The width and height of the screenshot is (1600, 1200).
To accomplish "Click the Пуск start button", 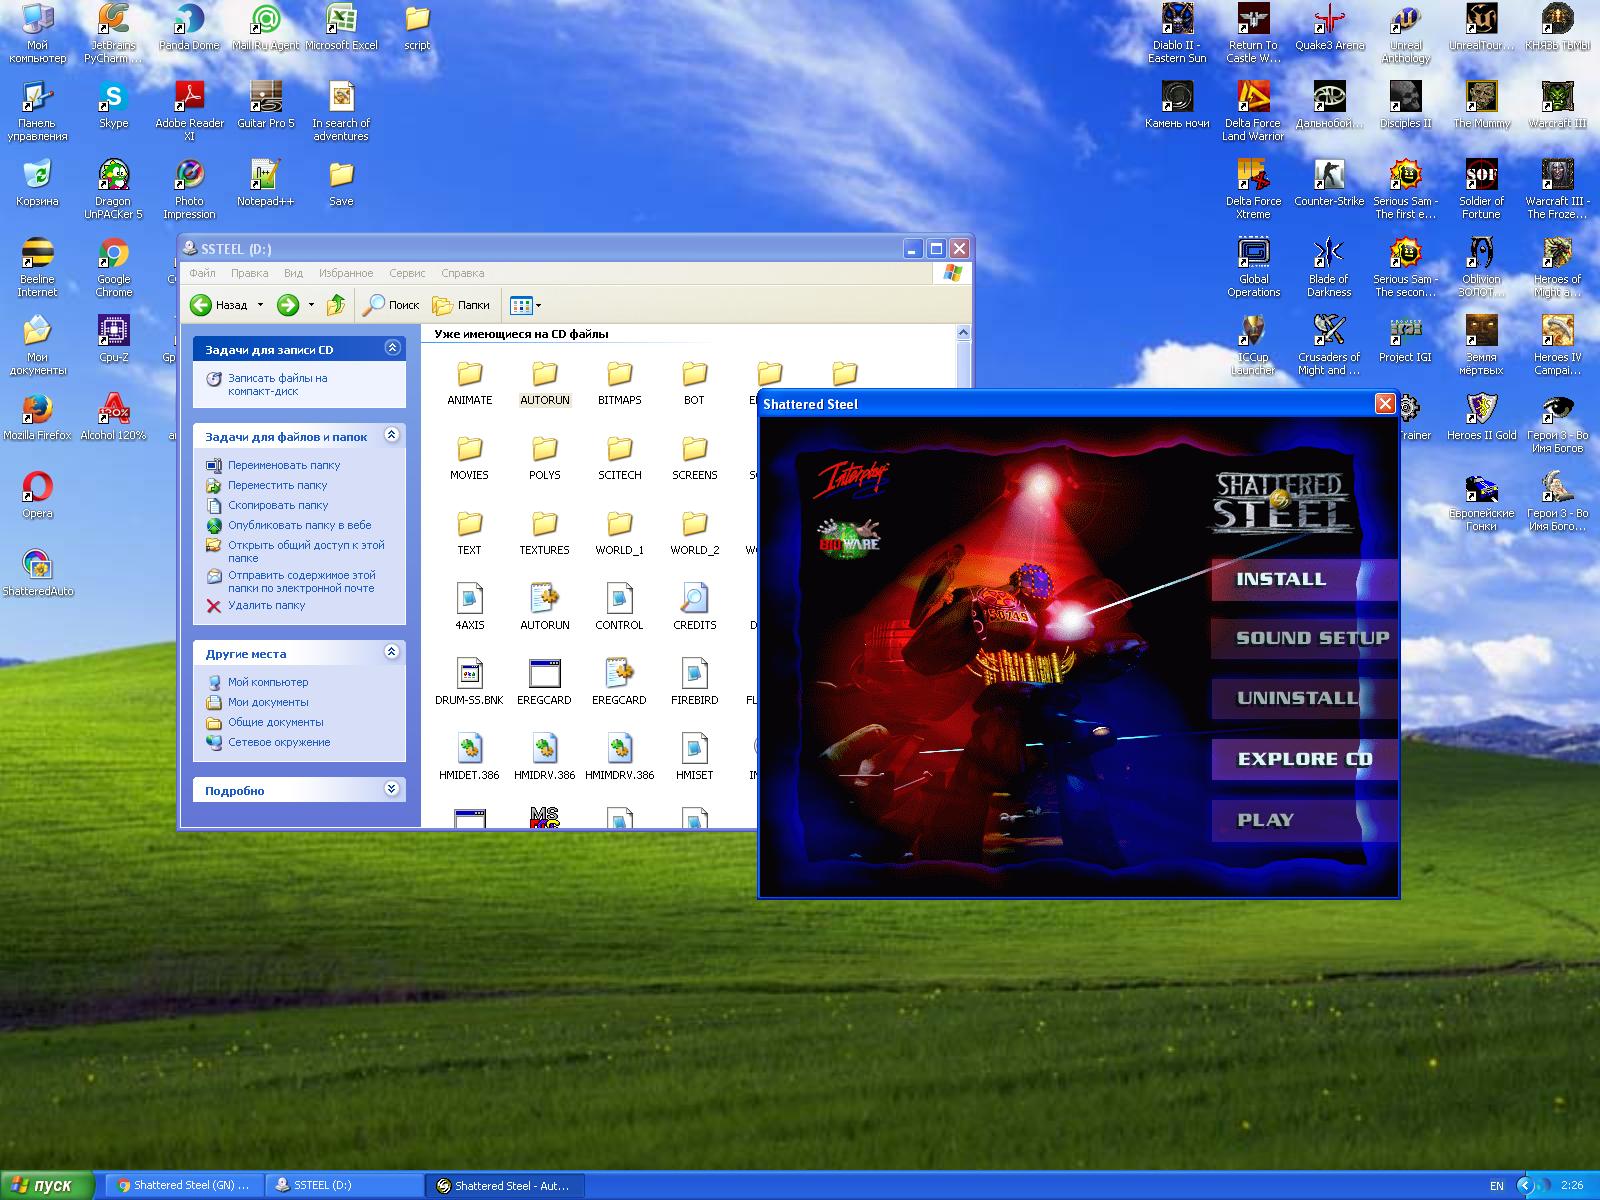I will [47, 1185].
